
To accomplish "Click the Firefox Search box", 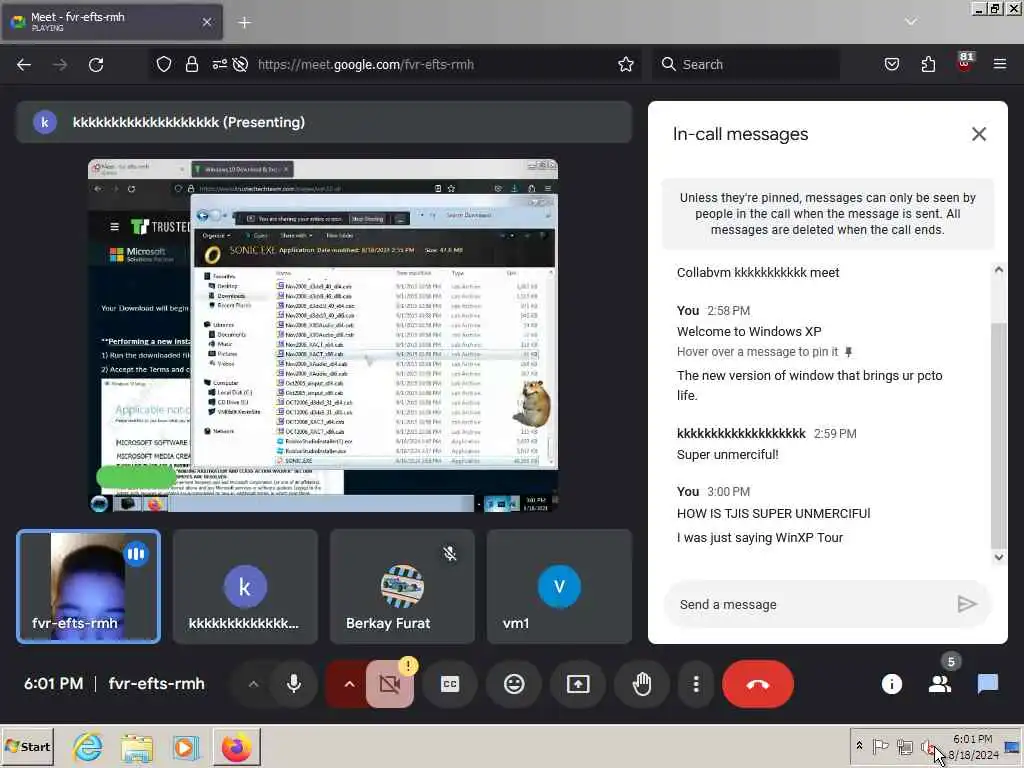I will [746, 64].
